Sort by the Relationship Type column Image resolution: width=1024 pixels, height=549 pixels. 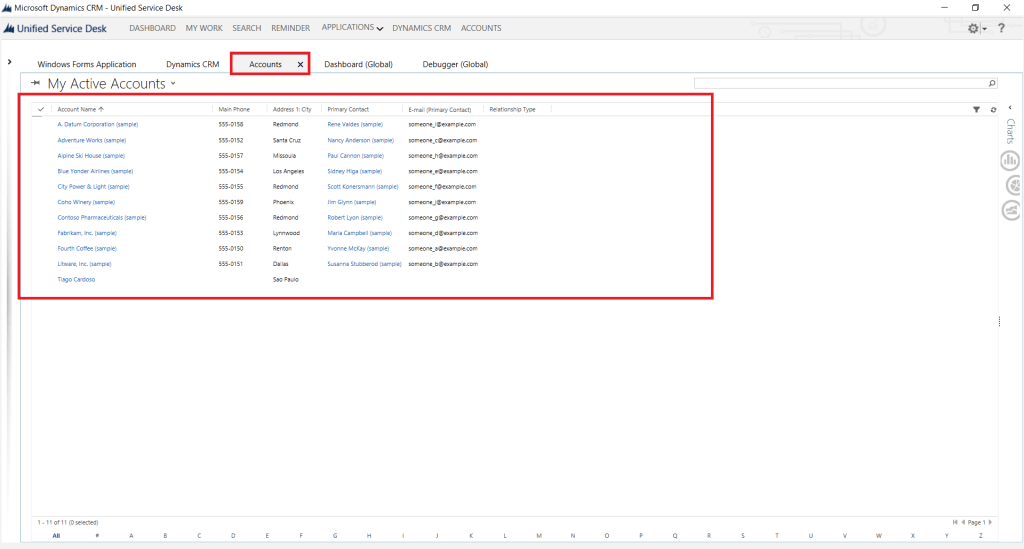coord(513,109)
